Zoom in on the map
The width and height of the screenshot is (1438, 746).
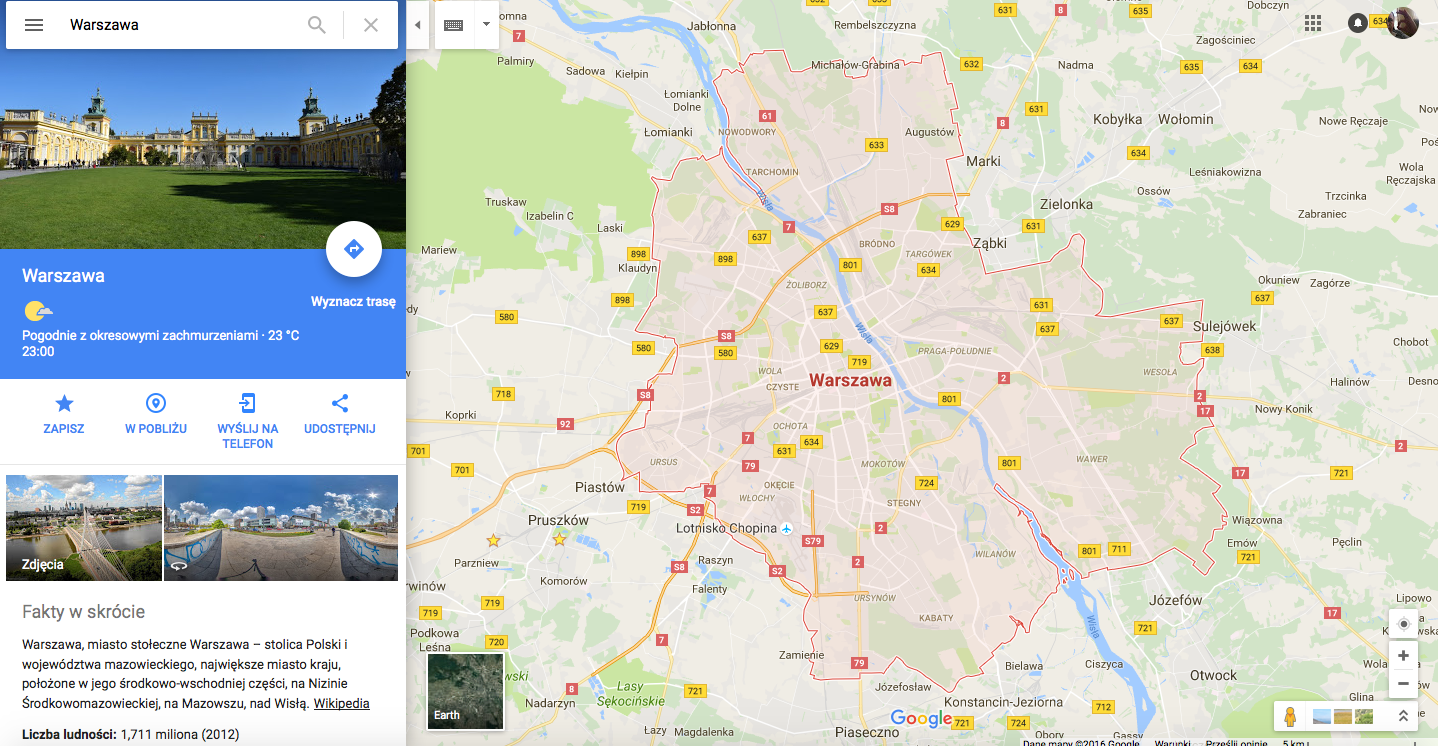click(1403, 656)
